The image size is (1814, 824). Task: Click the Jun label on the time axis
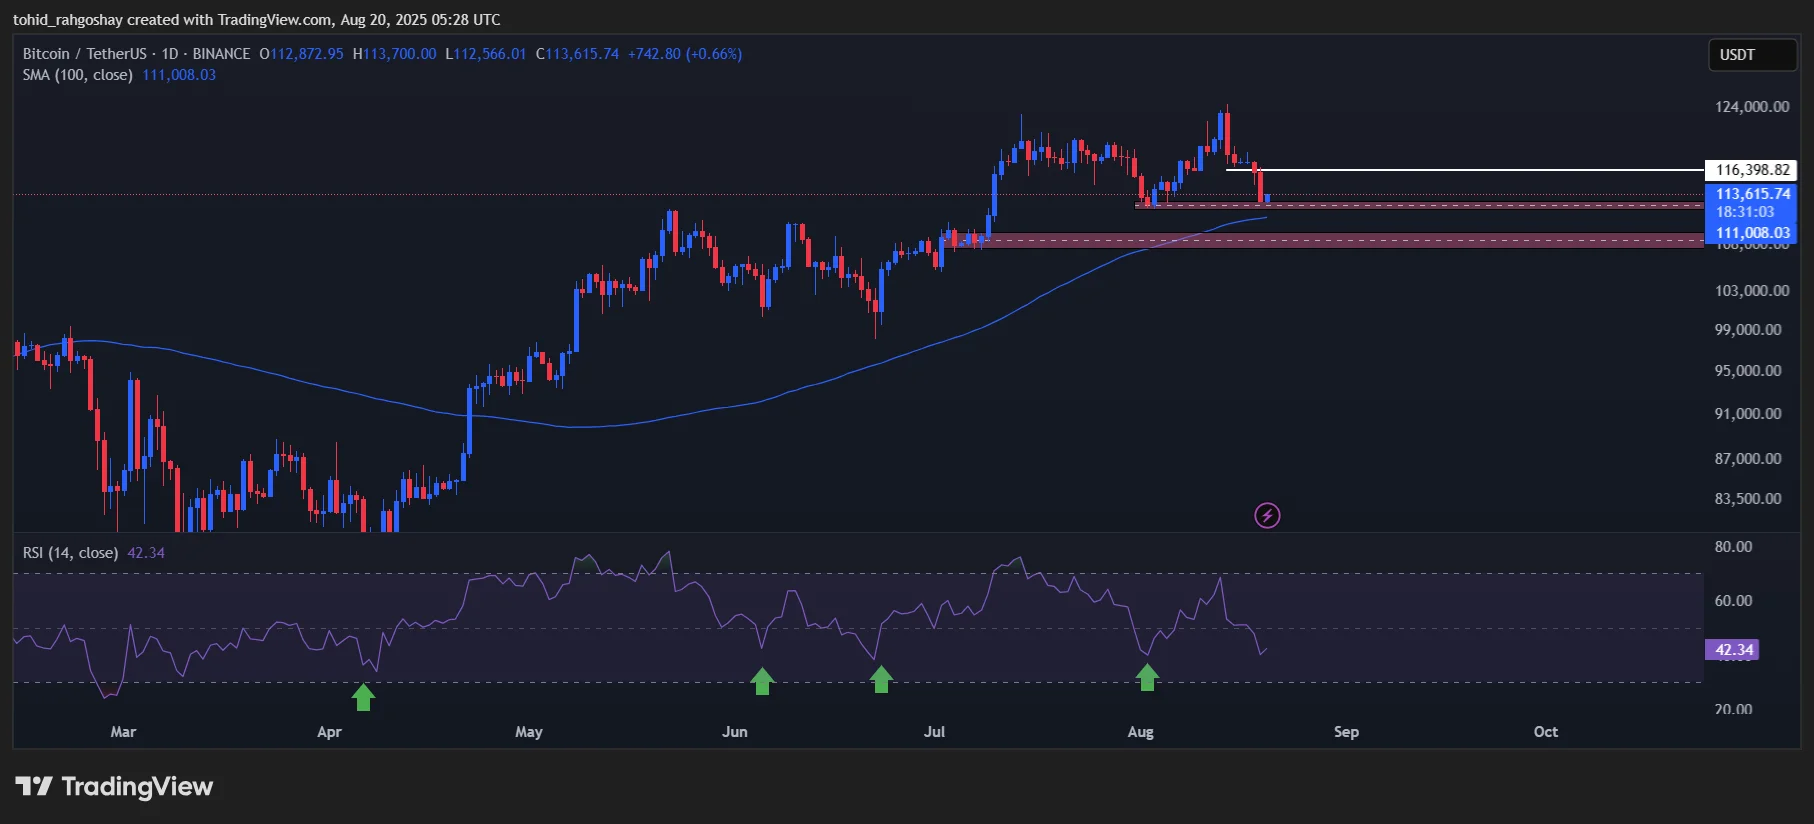[x=735, y=732]
